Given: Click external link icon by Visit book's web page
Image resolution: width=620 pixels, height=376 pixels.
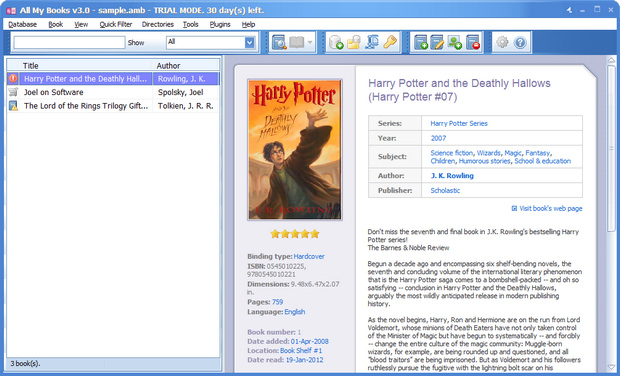Looking at the screenshot, I should [x=514, y=208].
